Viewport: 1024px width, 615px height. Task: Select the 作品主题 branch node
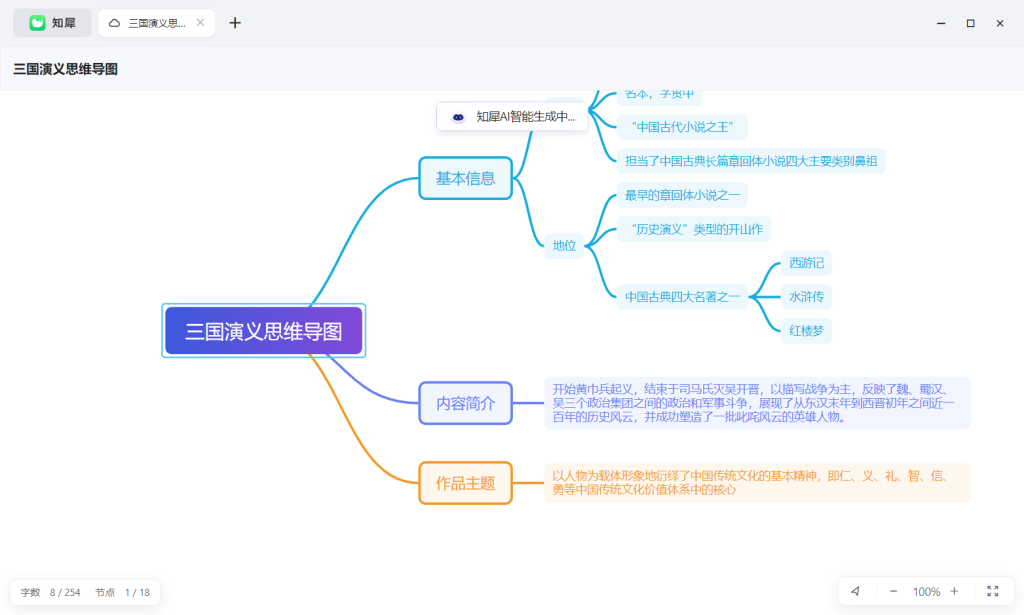(x=466, y=483)
